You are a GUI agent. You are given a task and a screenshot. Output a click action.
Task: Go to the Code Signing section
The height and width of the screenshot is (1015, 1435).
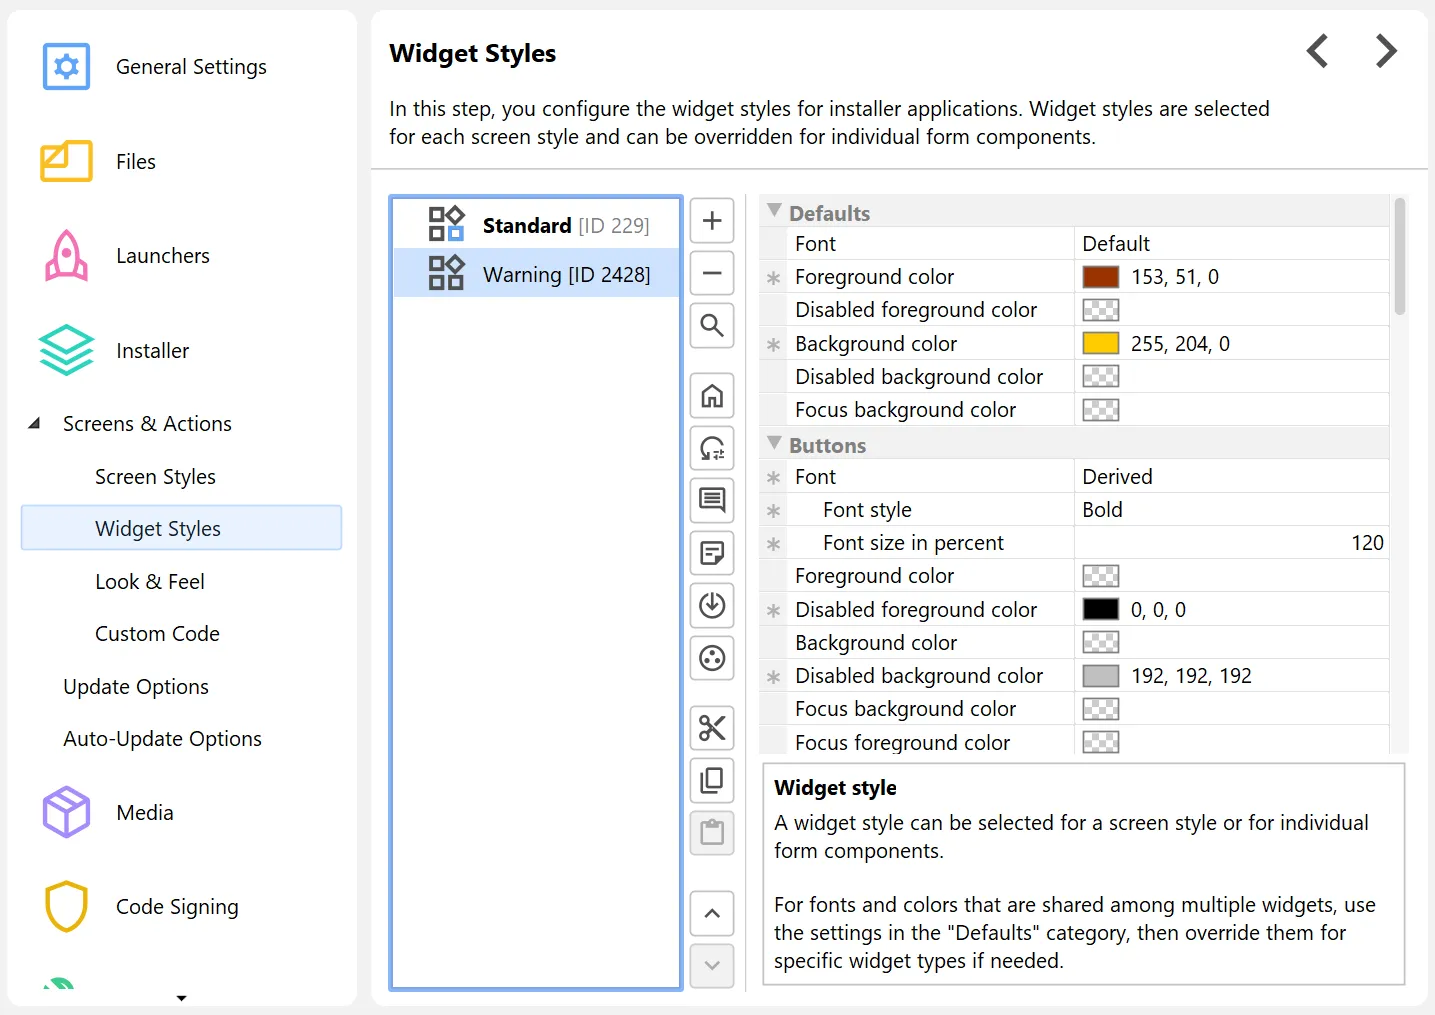coord(177,907)
